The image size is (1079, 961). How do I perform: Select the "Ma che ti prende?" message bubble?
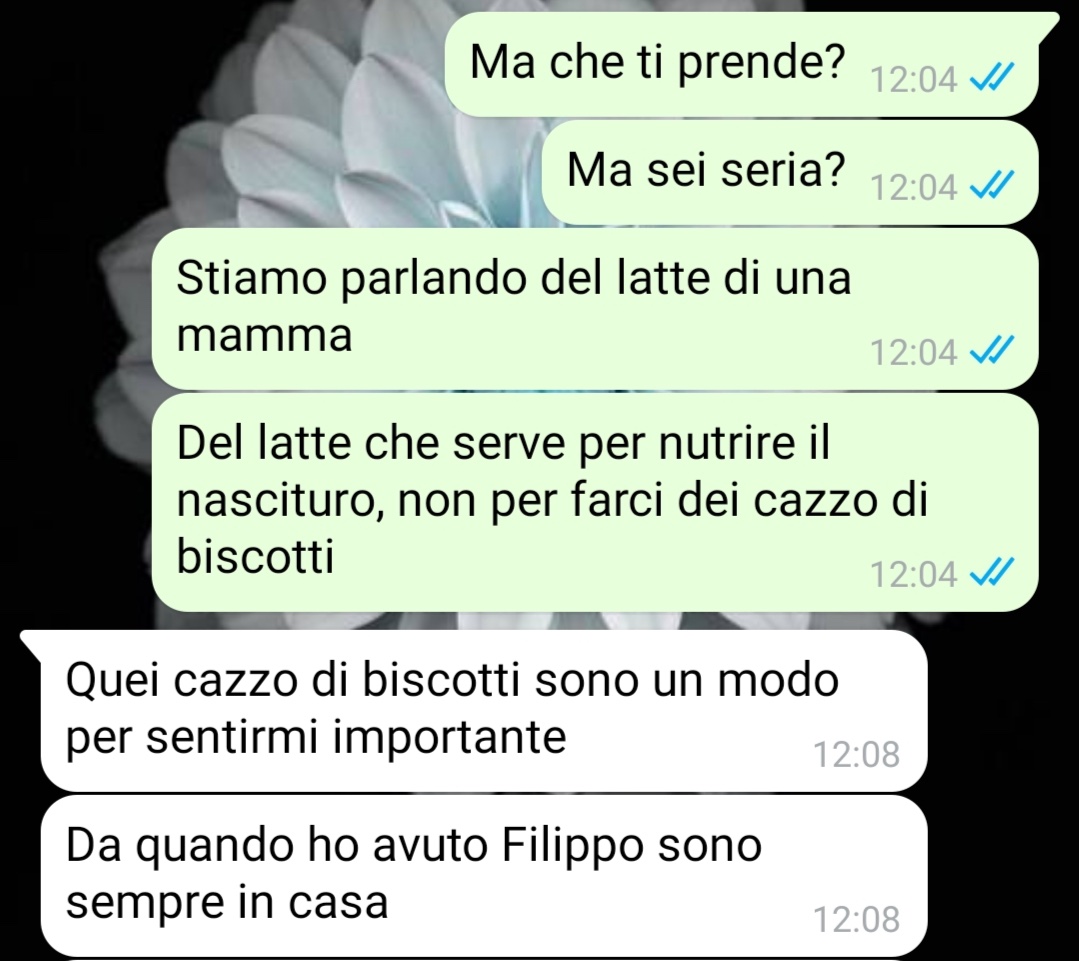coord(742,64)
